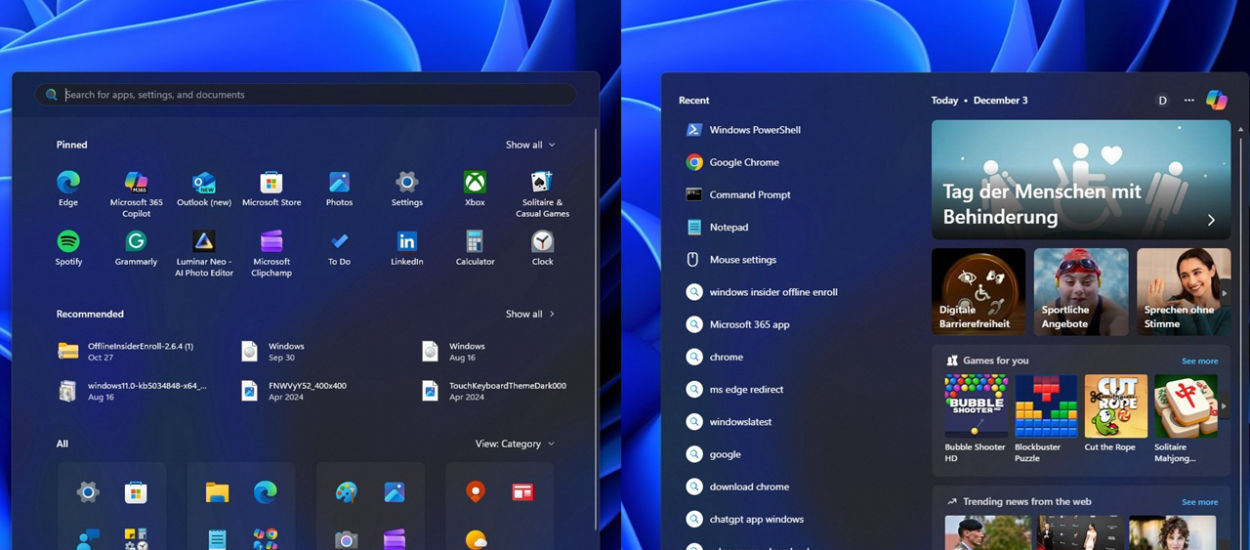
Task: Launch Microsoft 365 Copilot from Pinned
Action: pyautogui.click(x=136, y=183)
